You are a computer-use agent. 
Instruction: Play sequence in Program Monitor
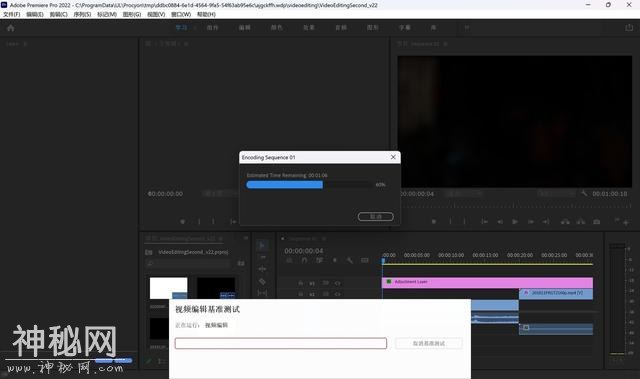(515, 222)
